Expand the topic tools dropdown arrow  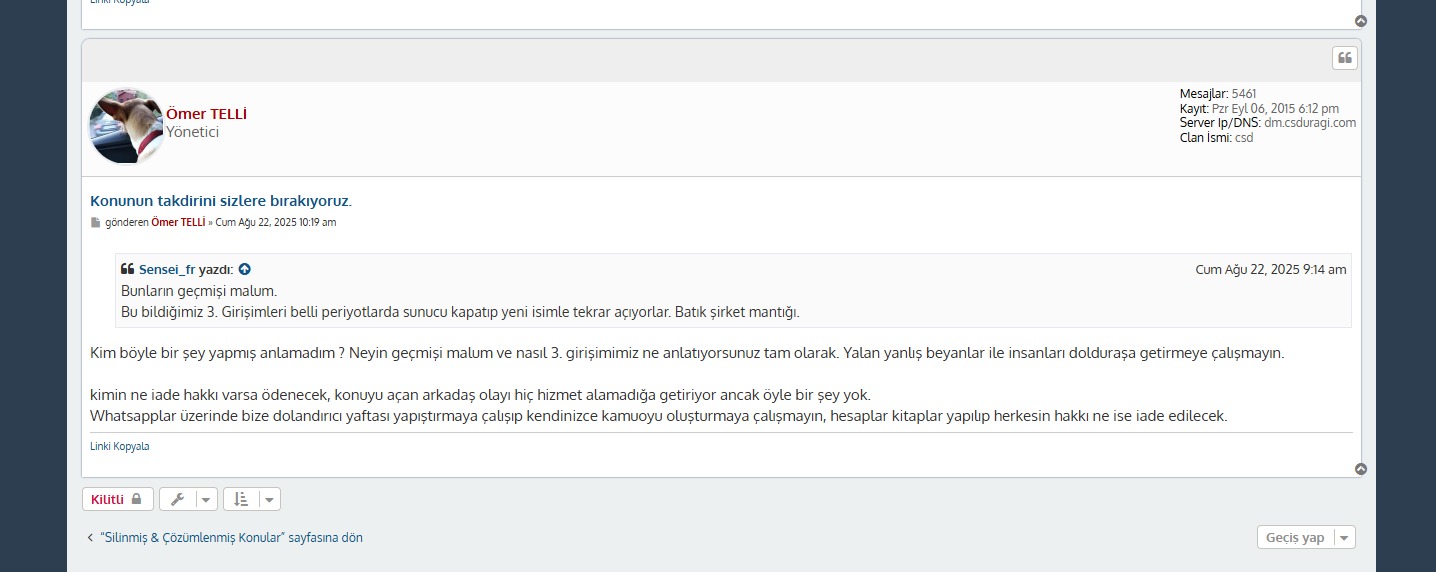(205, 499)
